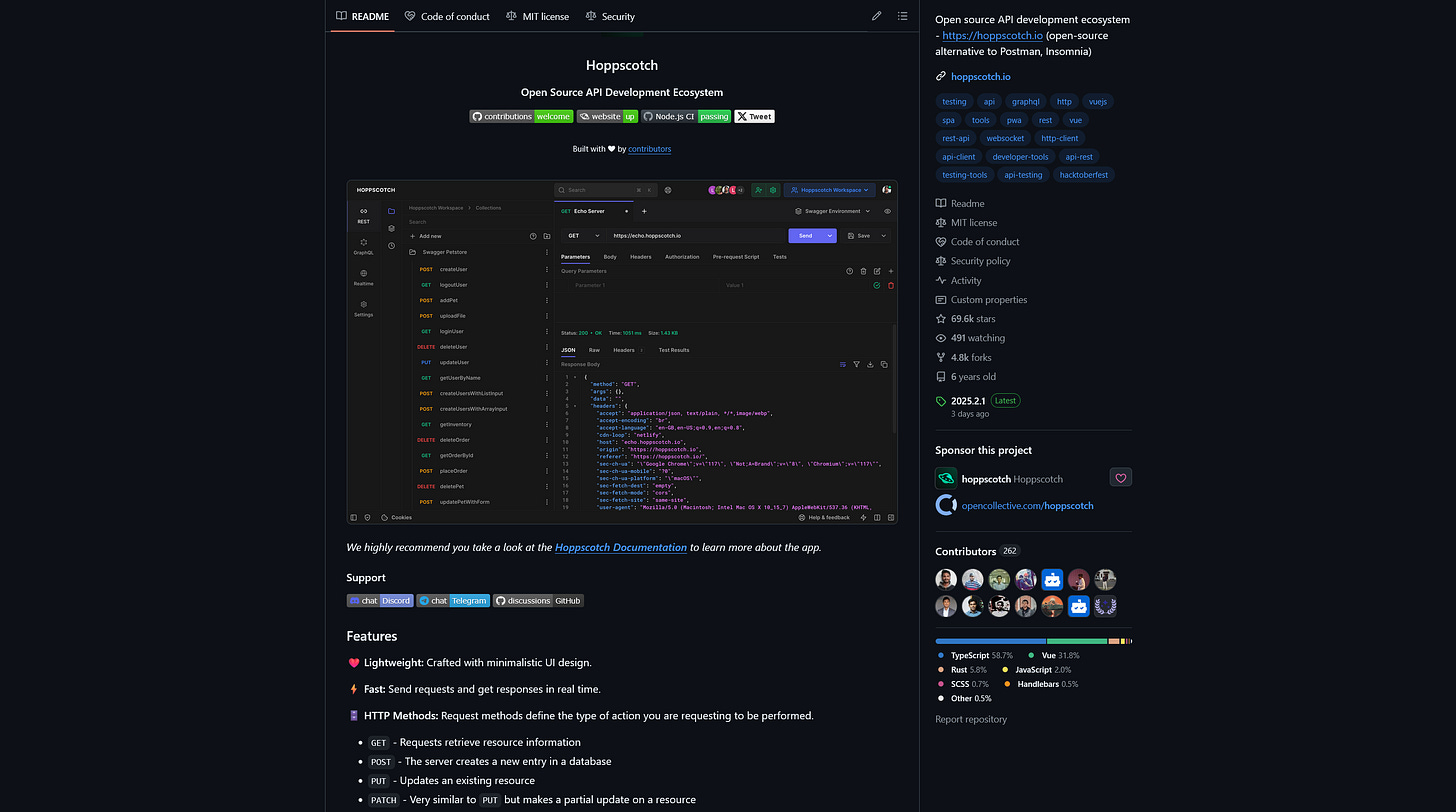View the 4.8k forks link

[963, 357]
